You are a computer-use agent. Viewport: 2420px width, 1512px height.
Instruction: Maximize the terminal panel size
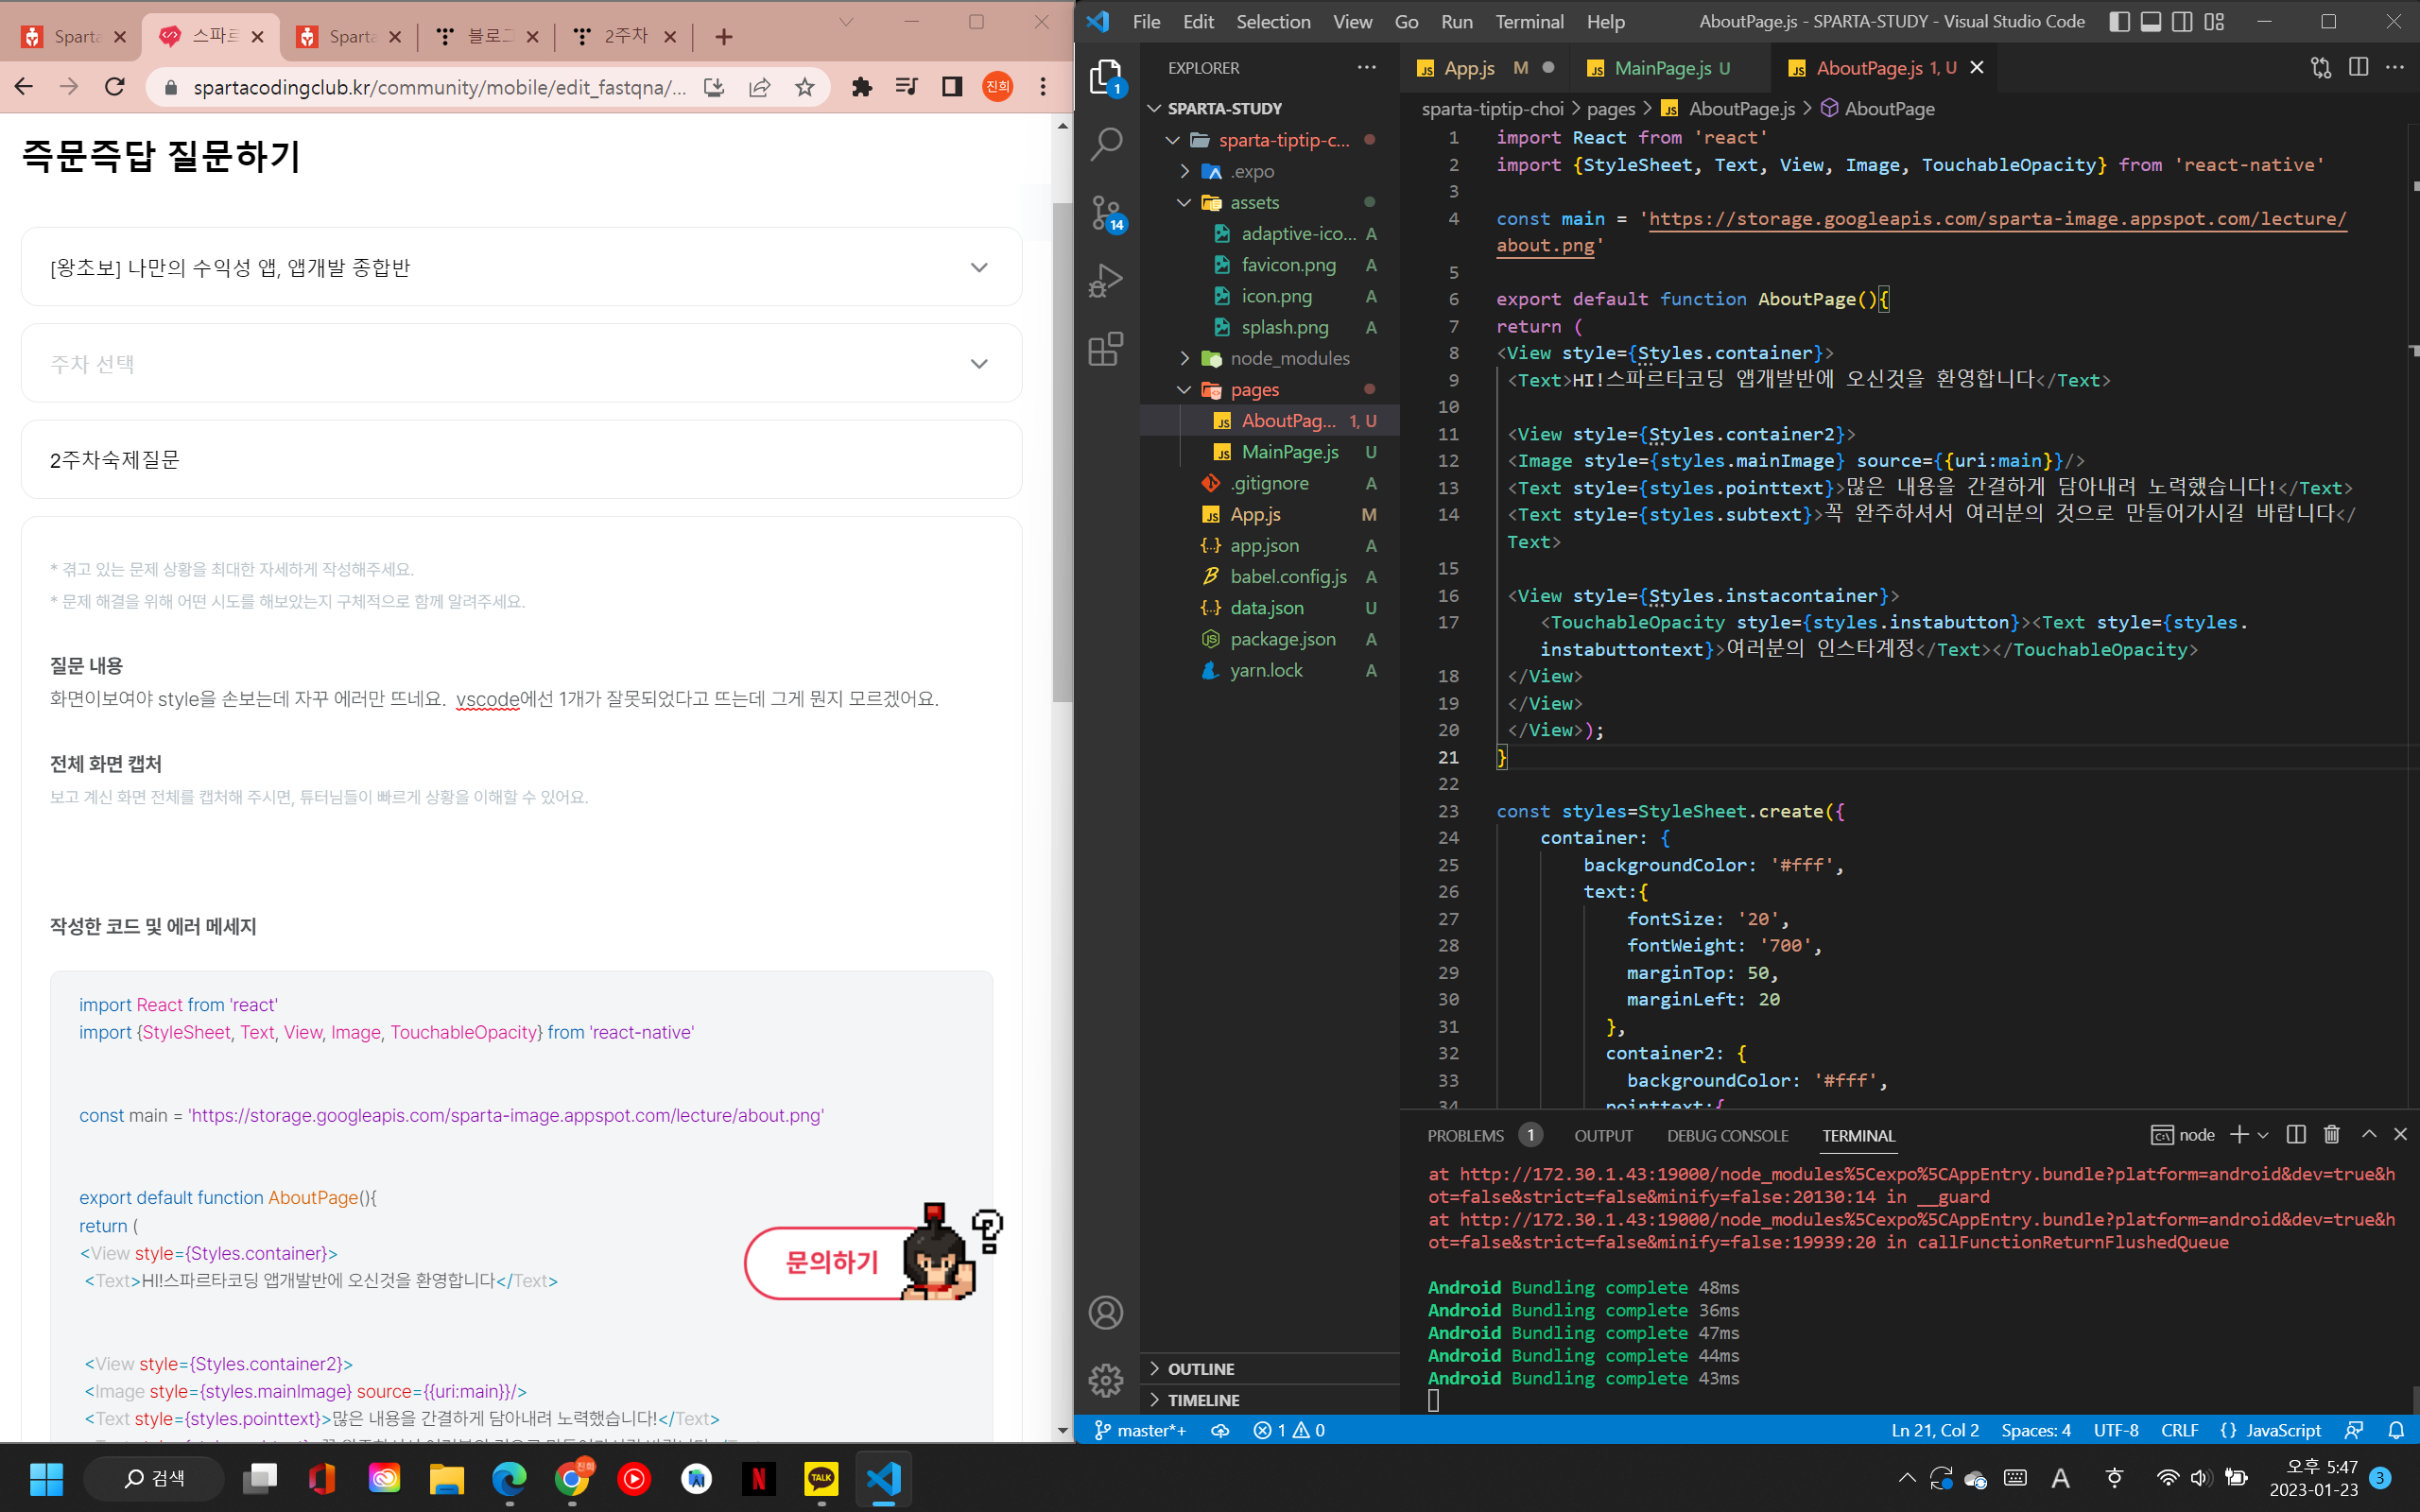pyautogui.click(x=2369, y=1134)
